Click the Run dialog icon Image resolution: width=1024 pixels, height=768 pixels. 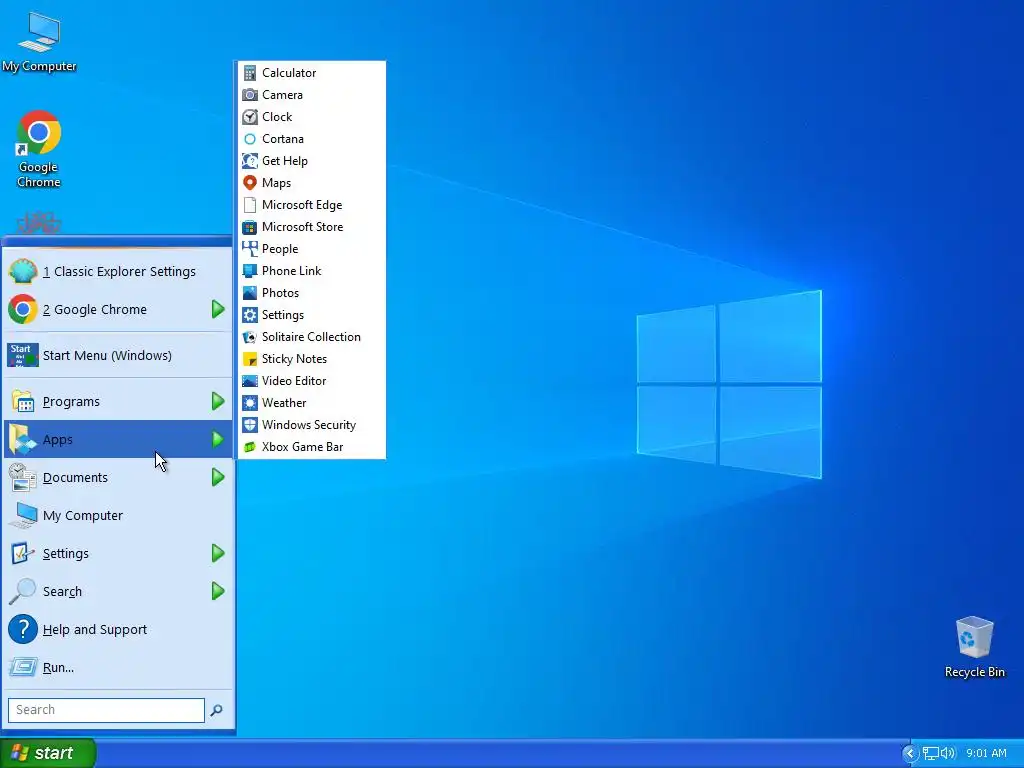(23, 667)
